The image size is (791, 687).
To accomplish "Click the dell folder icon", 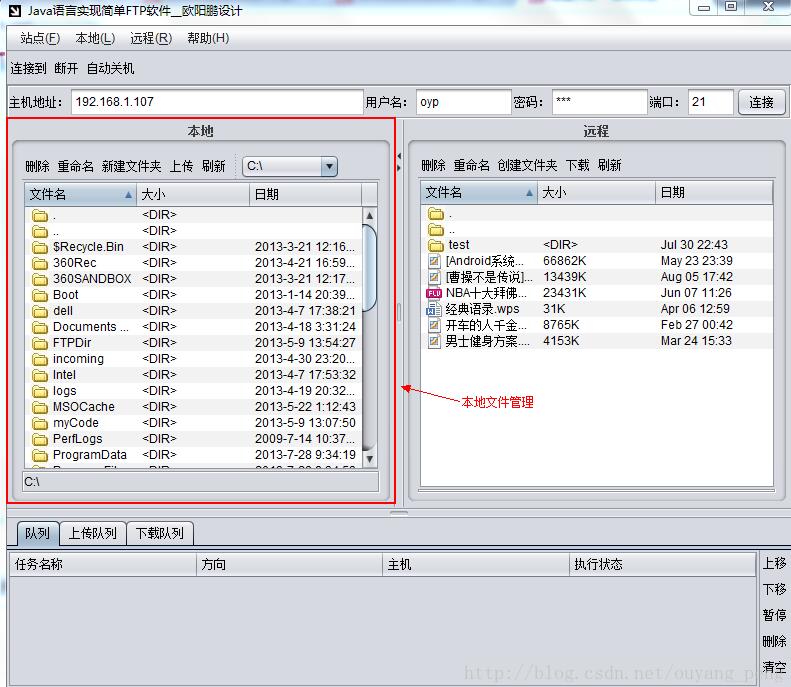I will [40, 311].
